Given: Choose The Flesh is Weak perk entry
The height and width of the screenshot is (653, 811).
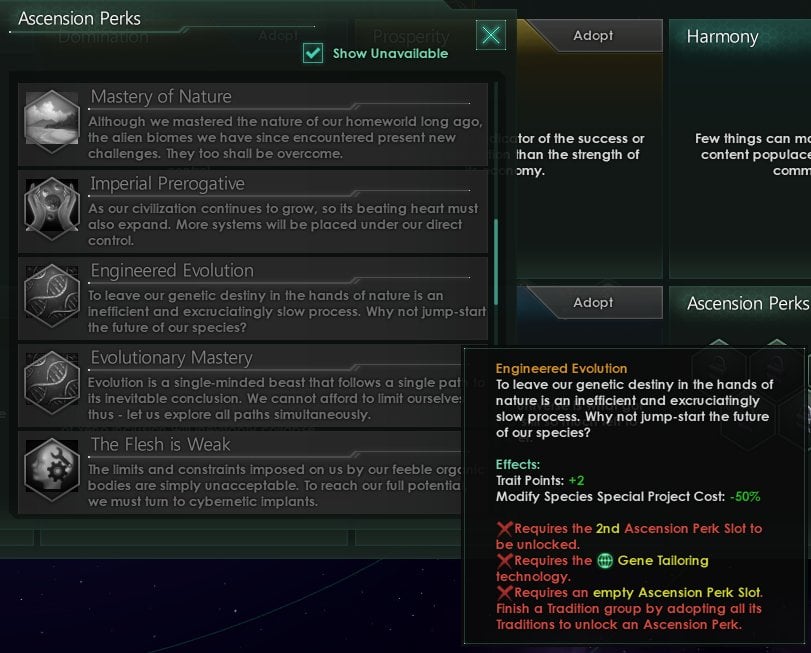Looking at the screenshot, I should tap(252, 473).
